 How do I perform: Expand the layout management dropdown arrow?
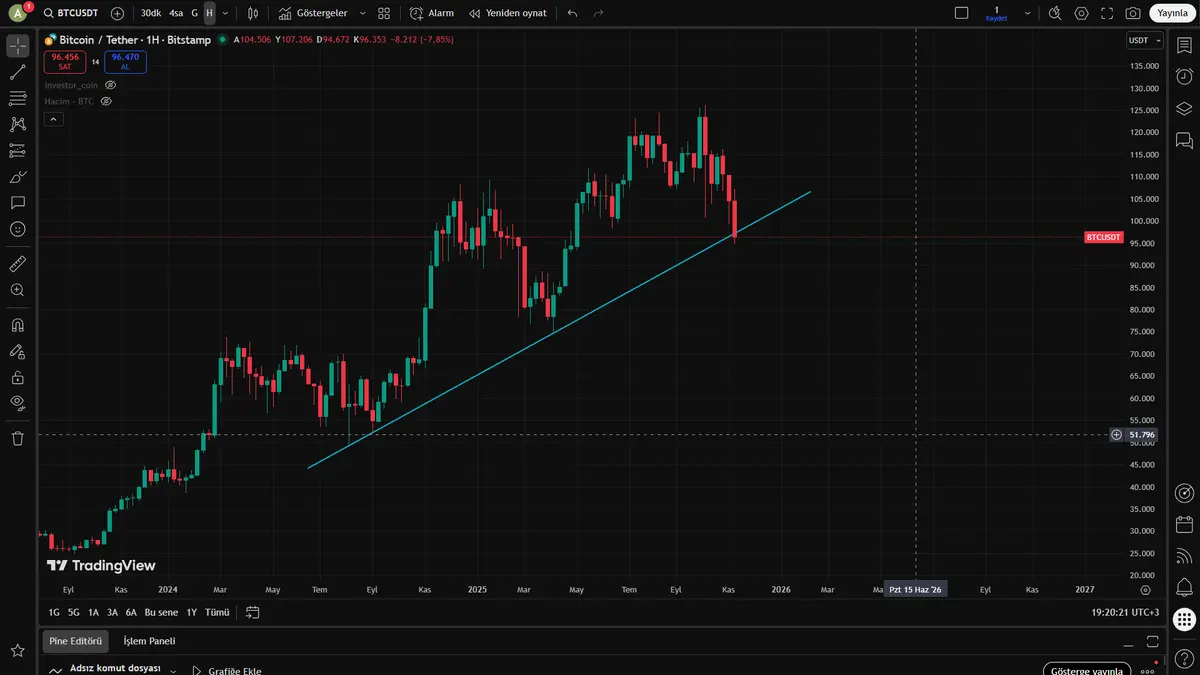(1026, 13)
